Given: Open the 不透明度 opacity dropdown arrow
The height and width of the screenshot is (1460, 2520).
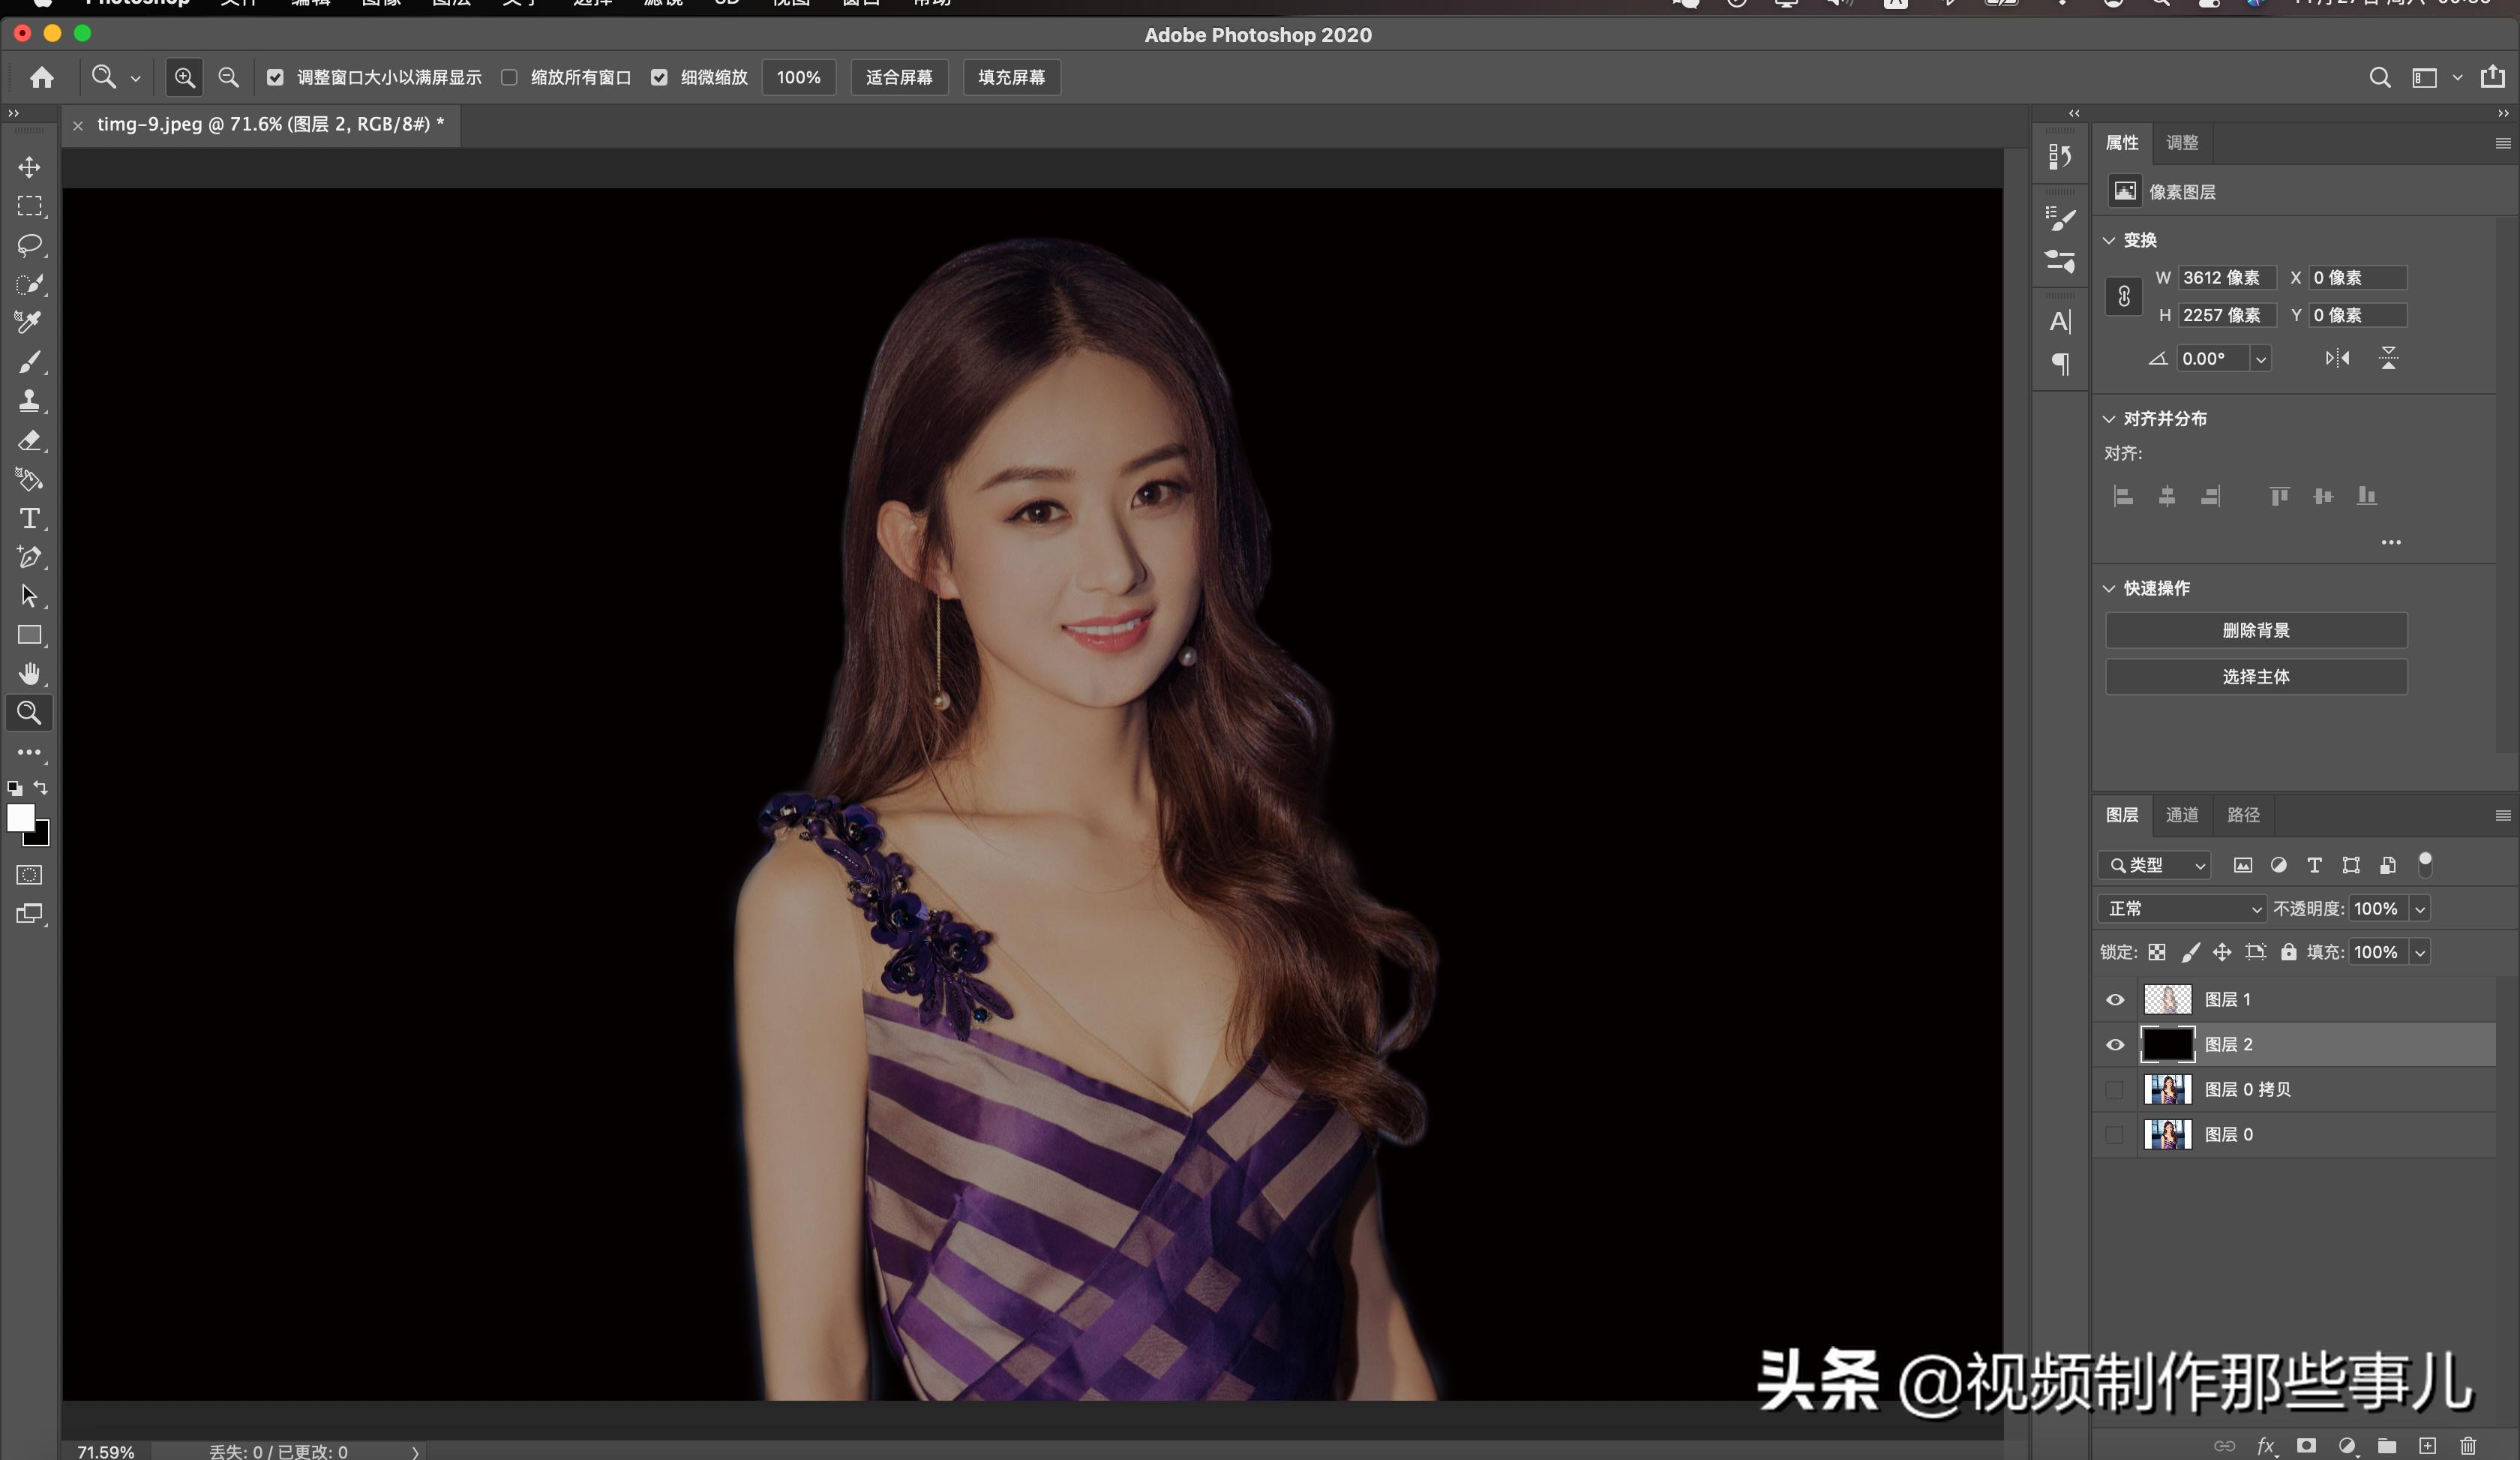Looking at the screenshot, I should 2420,908.
